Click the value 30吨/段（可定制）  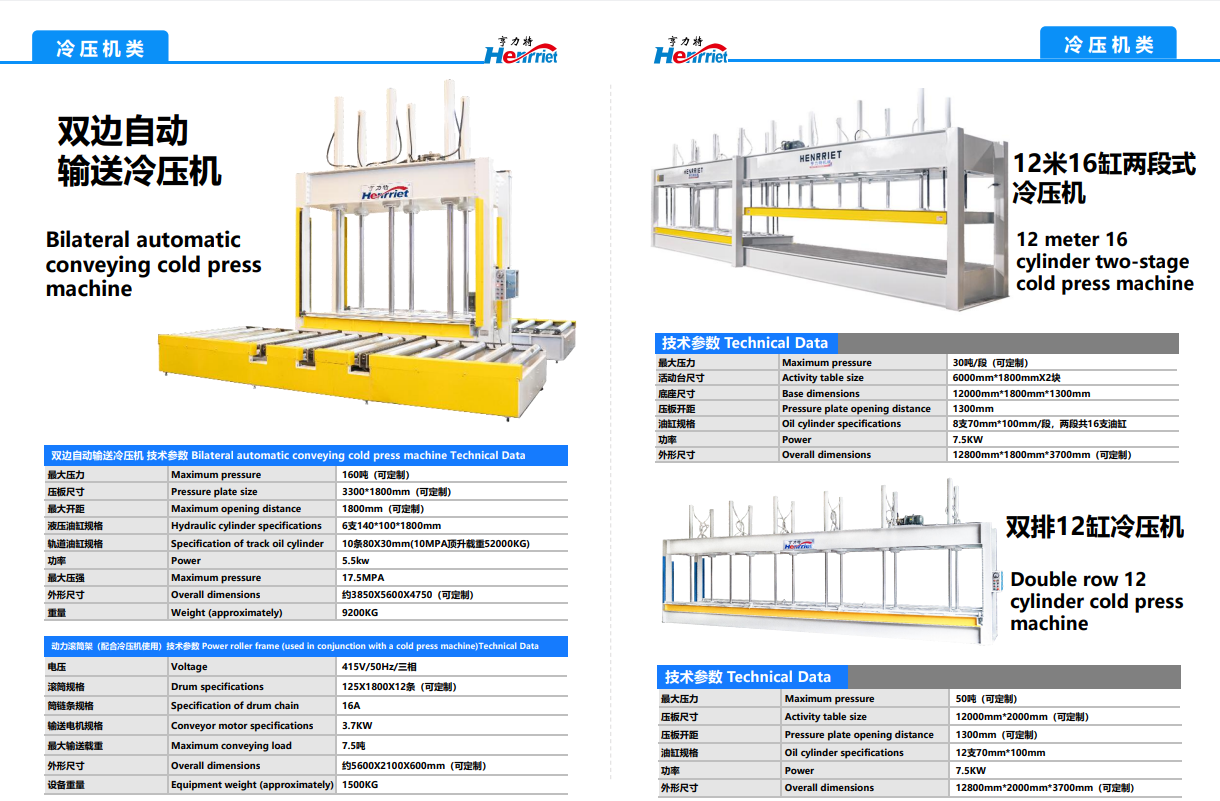[990, 363]
